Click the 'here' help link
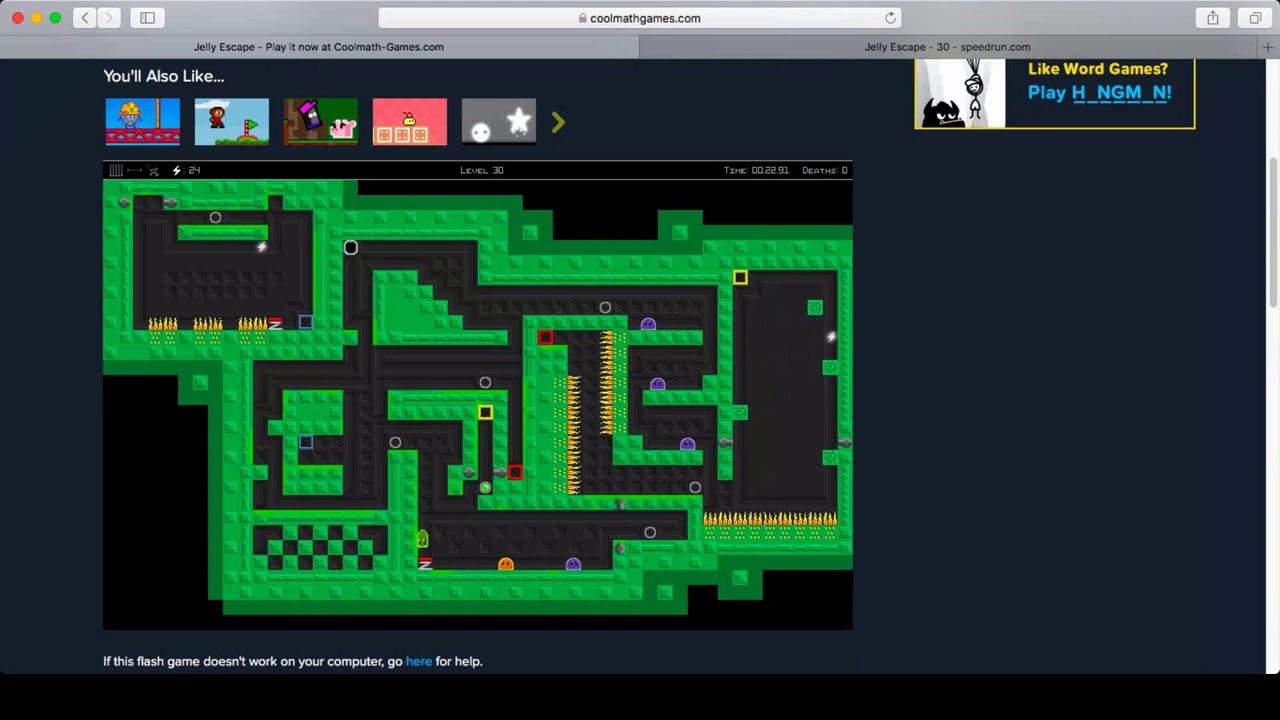Image resolution: width=1280 pixels, height=720 pixels. tap(419, 661)
